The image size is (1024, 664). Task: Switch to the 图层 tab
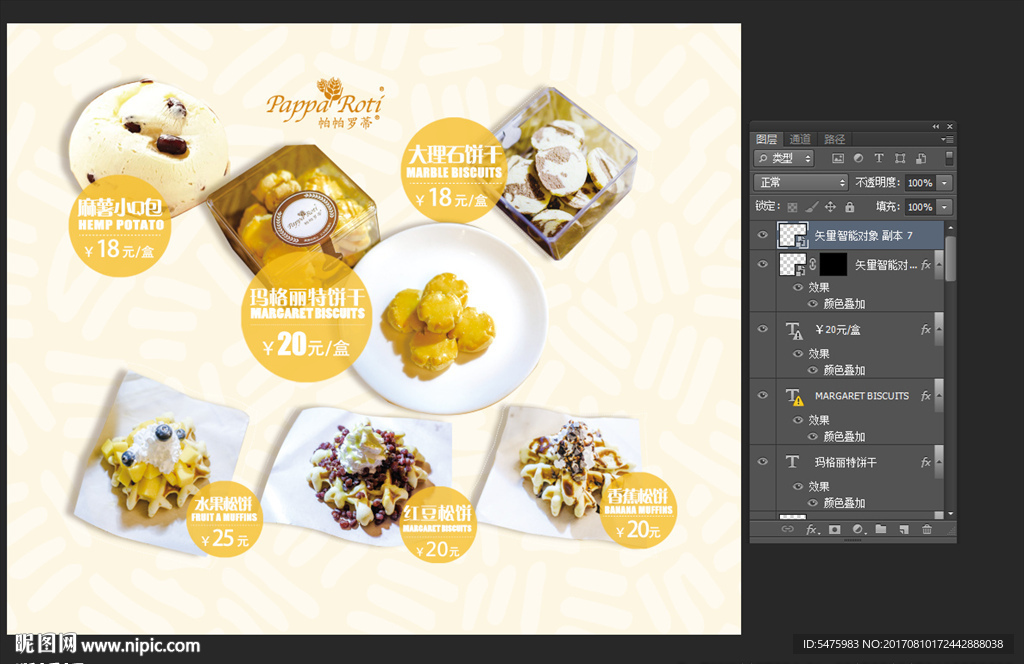766,139
